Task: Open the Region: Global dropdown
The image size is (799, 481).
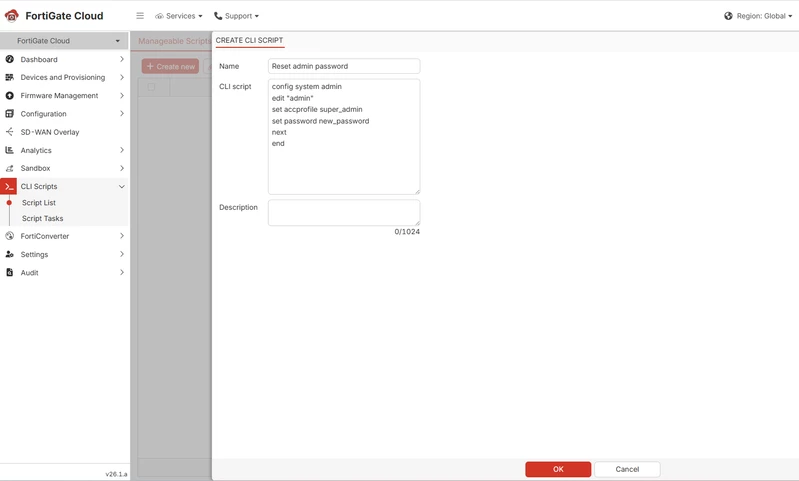Action: (x=758, y=16)
